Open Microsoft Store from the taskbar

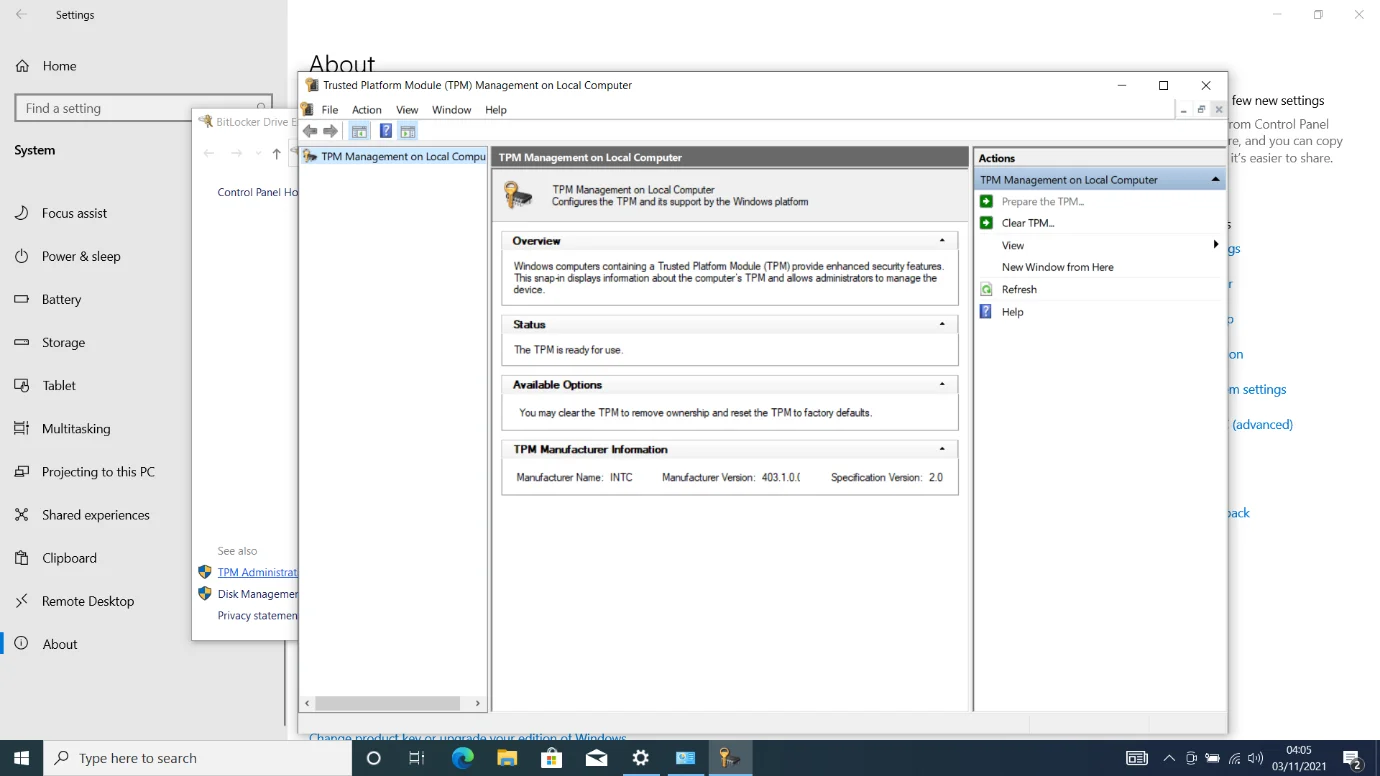click(551, 758)
